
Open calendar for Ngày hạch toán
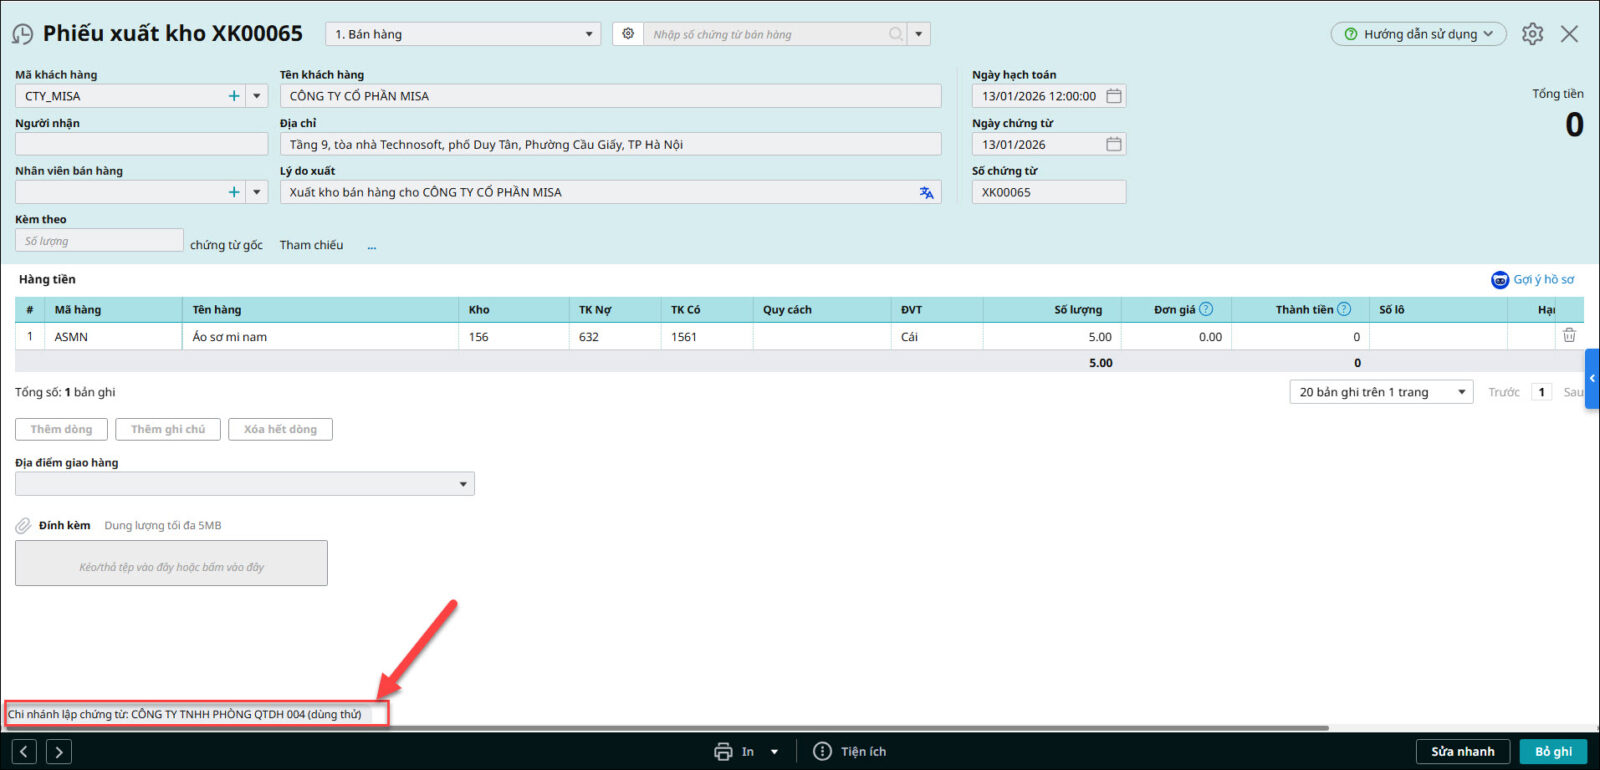[x=1114, y=96]
